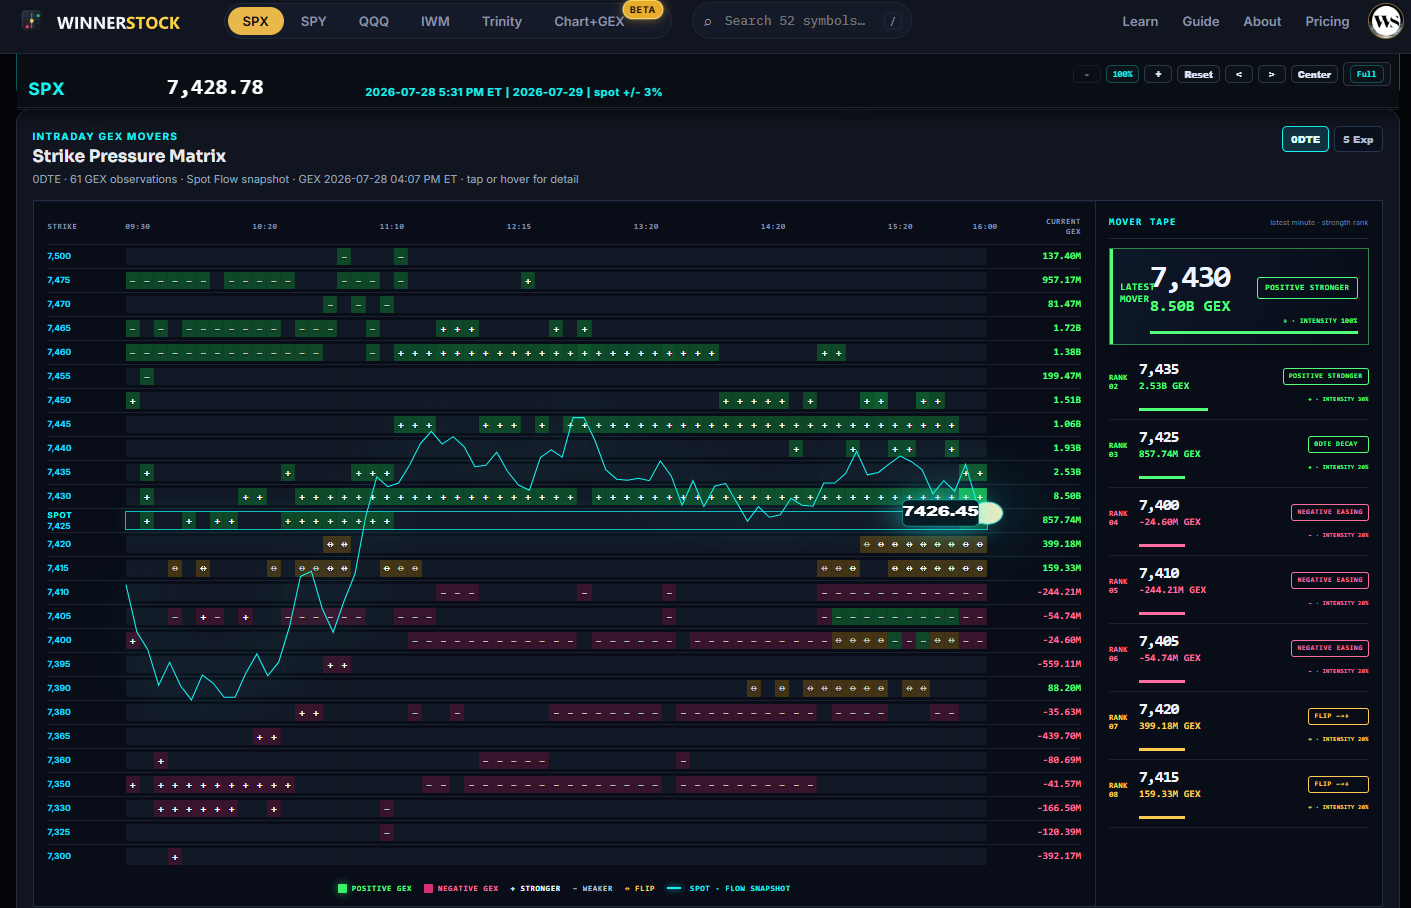Click the 0DTE DECAY tag on 7,425
The width and height of the screenshot is (1411, 908).
(1338, 444)
